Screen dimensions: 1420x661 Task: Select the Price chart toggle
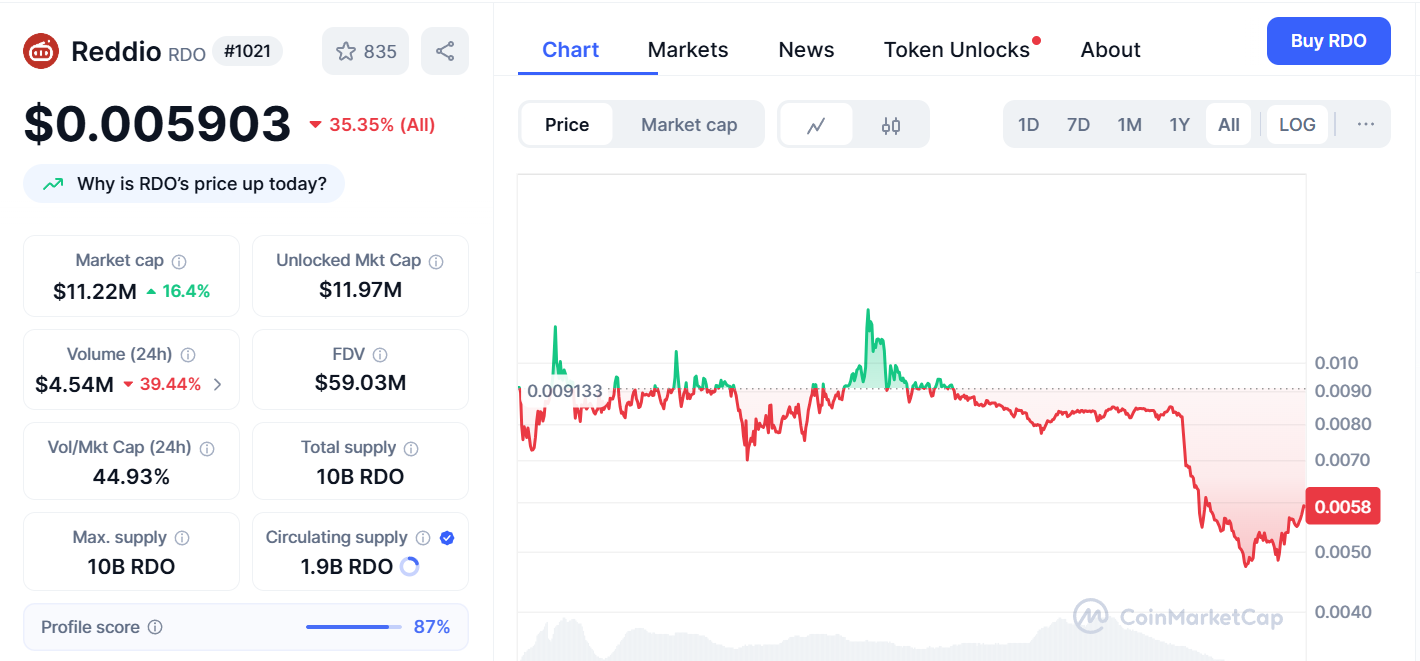pyautogui.click(x=567, y=125)
